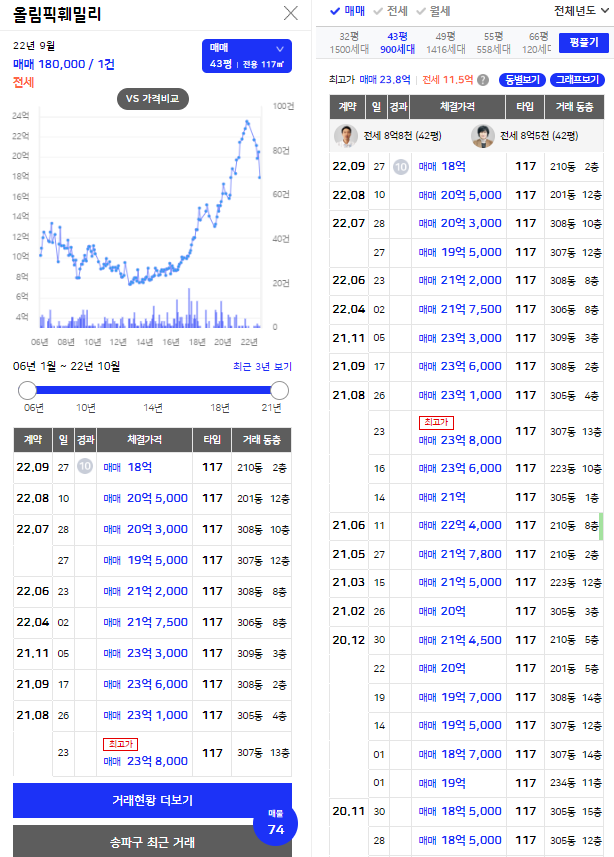This screenshot has height=857, width=614.
Task: Click the 체결가격 column header in the right table
Action: point(457,107)
